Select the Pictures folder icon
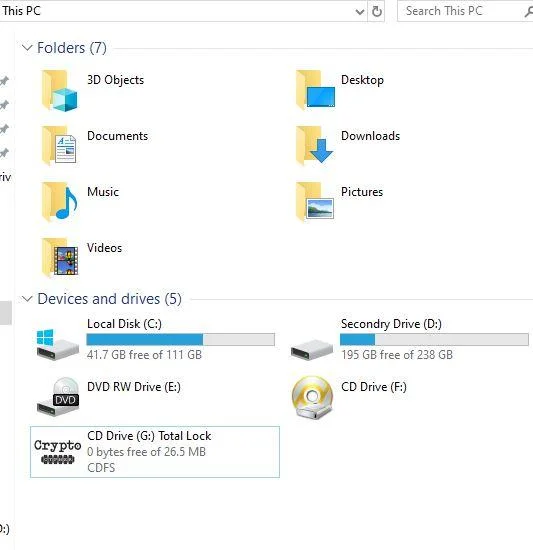Viewport: 533px width, 550px height. point(315,202)
